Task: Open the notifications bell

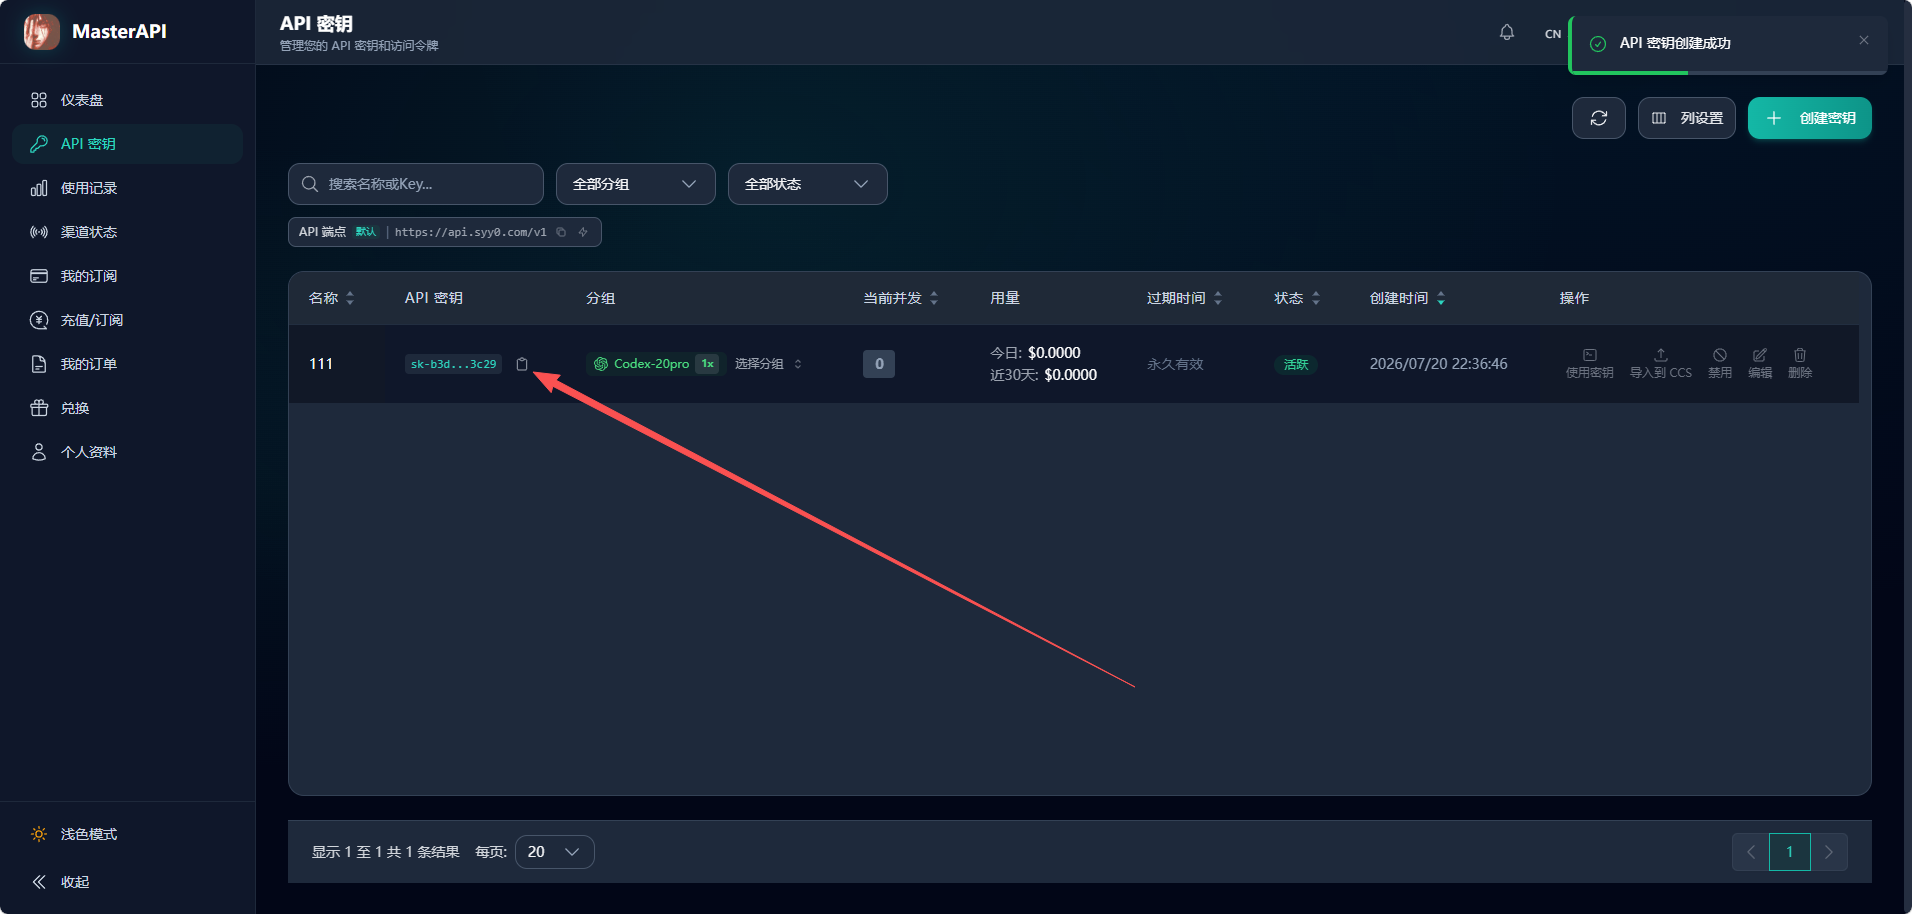Action: [x=1507, y=33]
